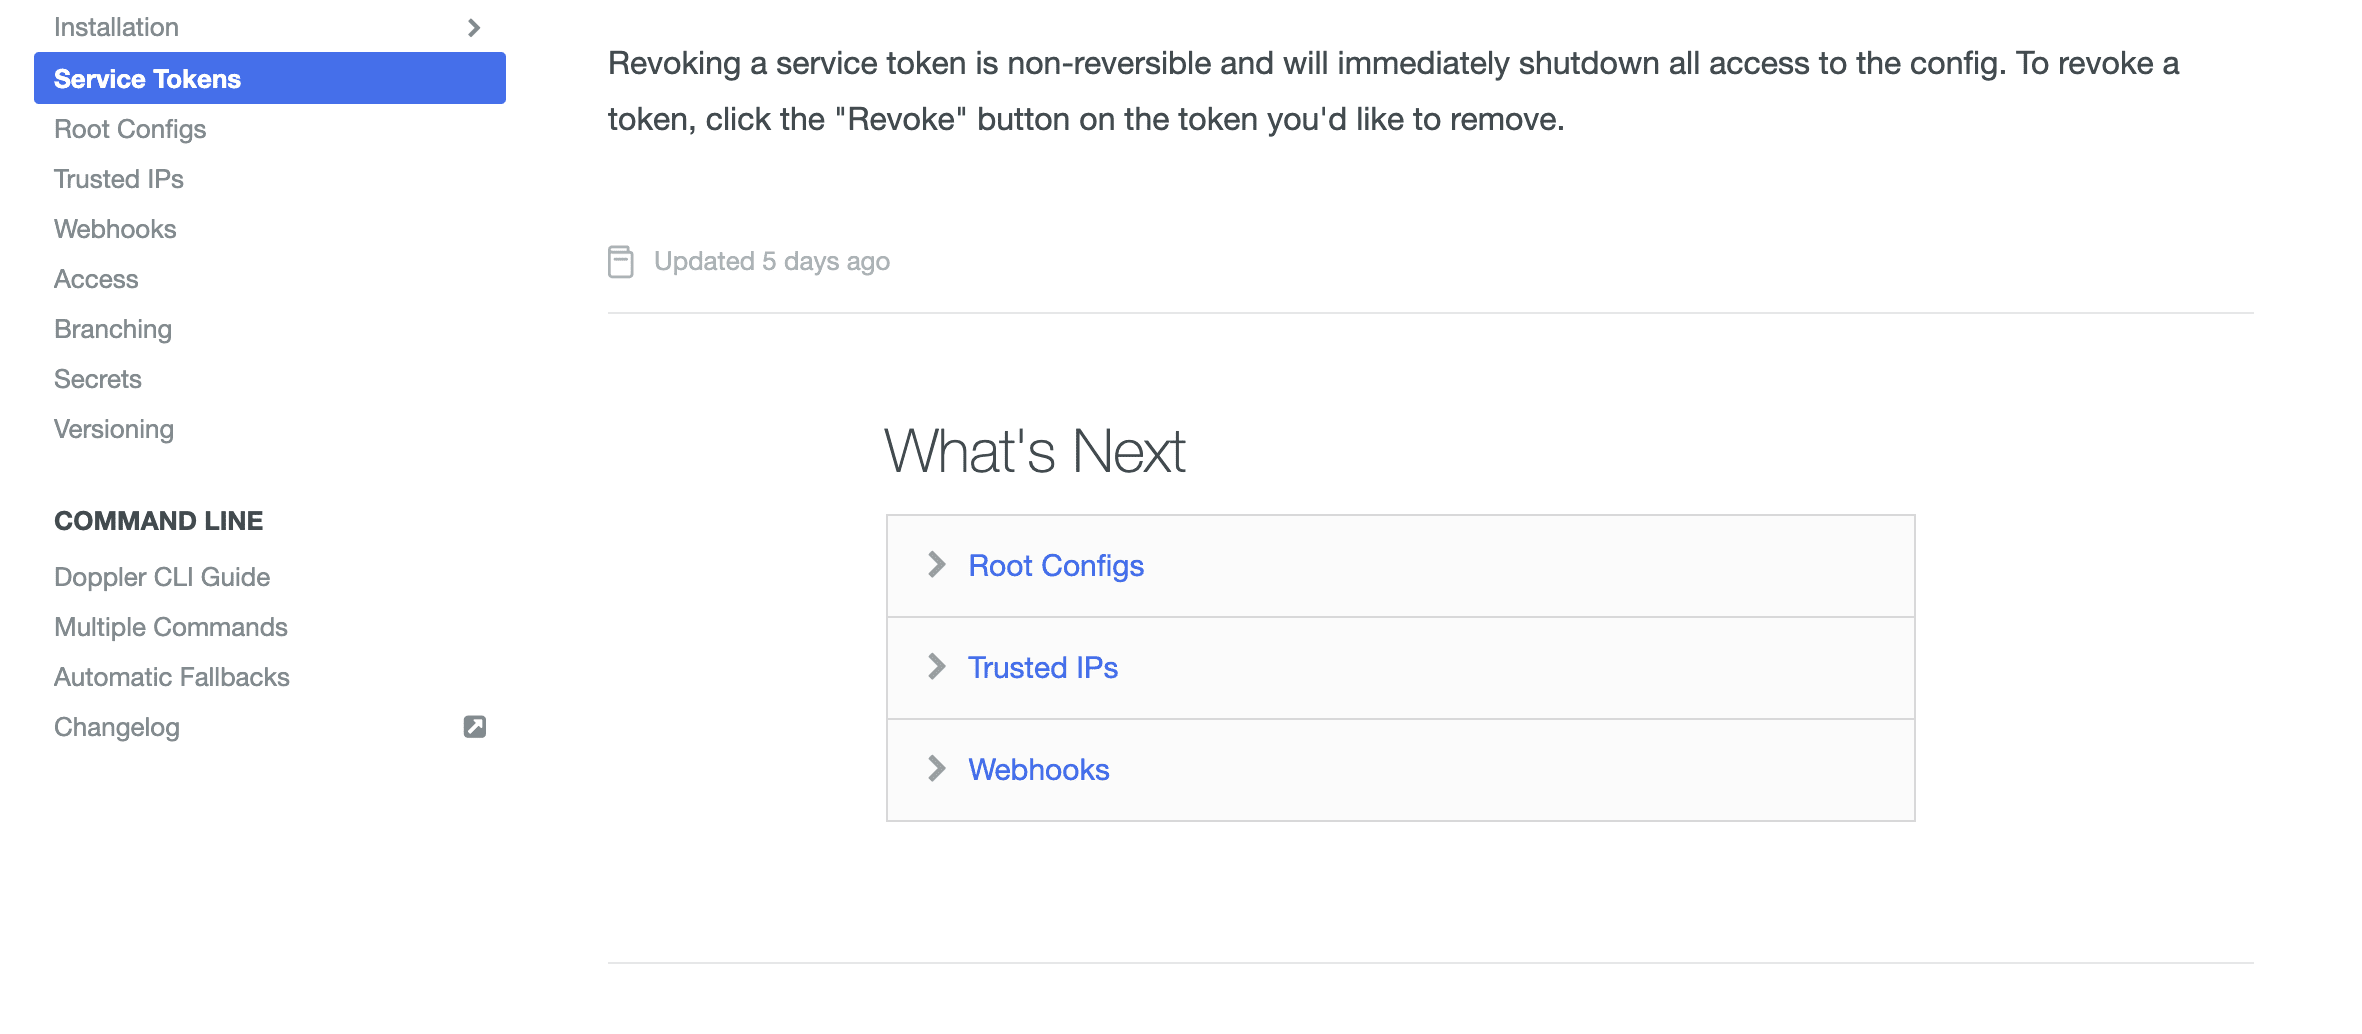Select Secrets in the sidebar

click(x=98, y=379)
